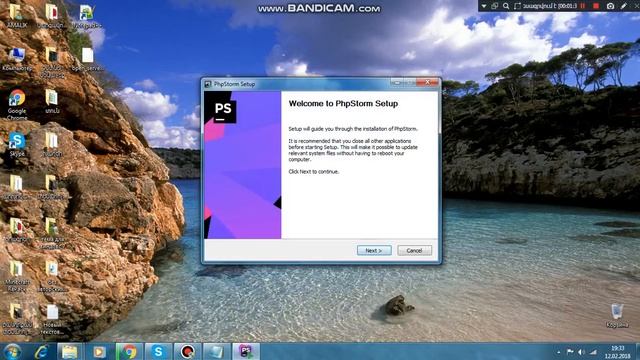Select the open server file icon
The height and width of the screenshot is (360, 640).
[87, 60]
